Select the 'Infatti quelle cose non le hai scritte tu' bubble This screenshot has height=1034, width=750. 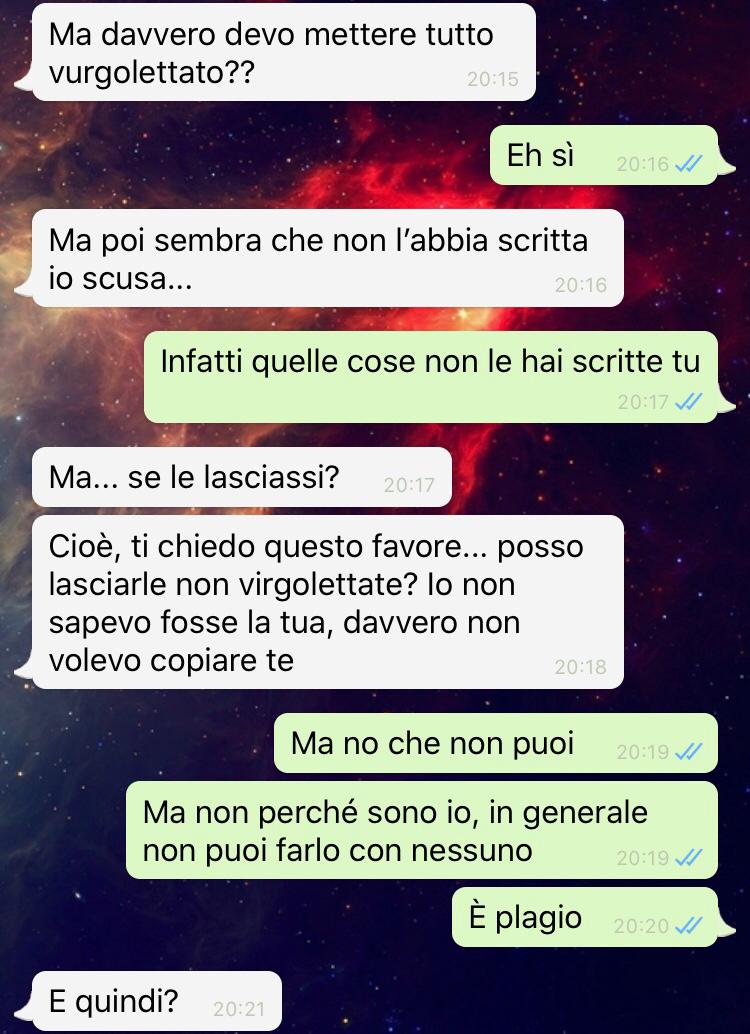[x=431, y=377]
